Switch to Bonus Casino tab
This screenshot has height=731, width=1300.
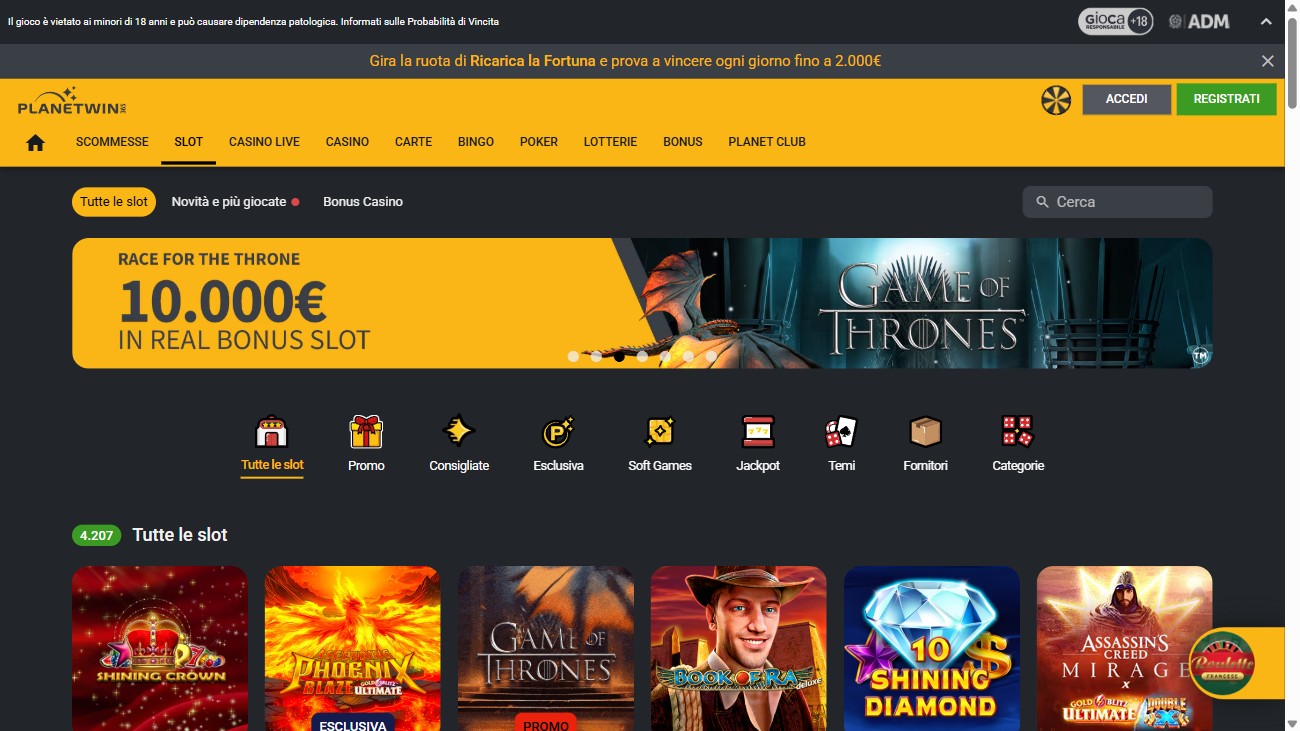[363, 202]
